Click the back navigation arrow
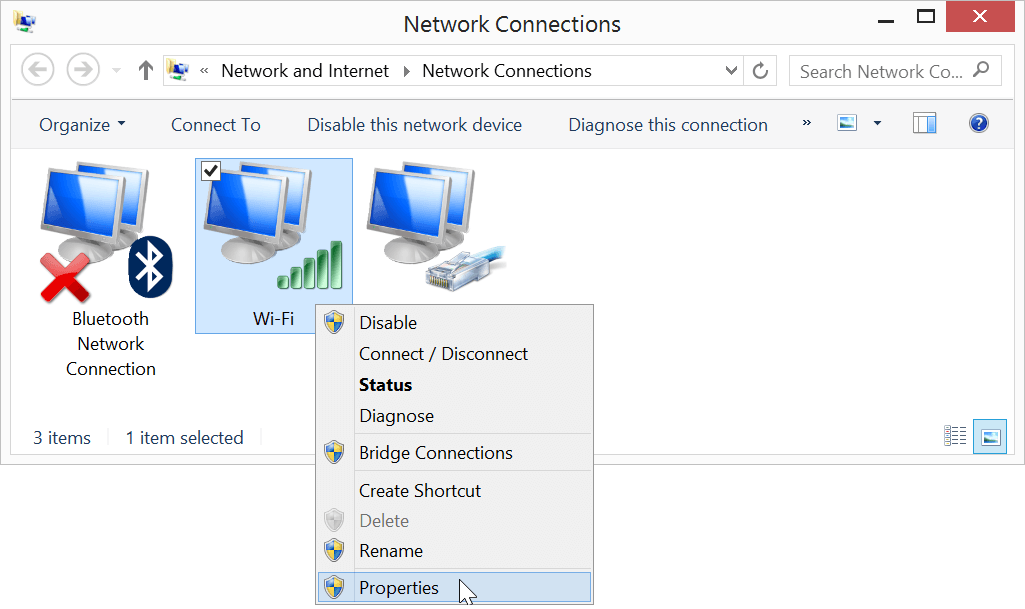Image resolution: width=1025 pixels, height=609 pixels. tap(37, 70)
